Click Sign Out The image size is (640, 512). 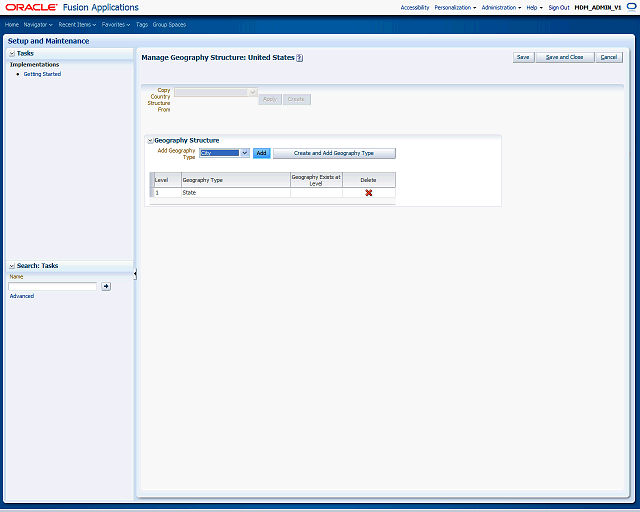point(559,7)
